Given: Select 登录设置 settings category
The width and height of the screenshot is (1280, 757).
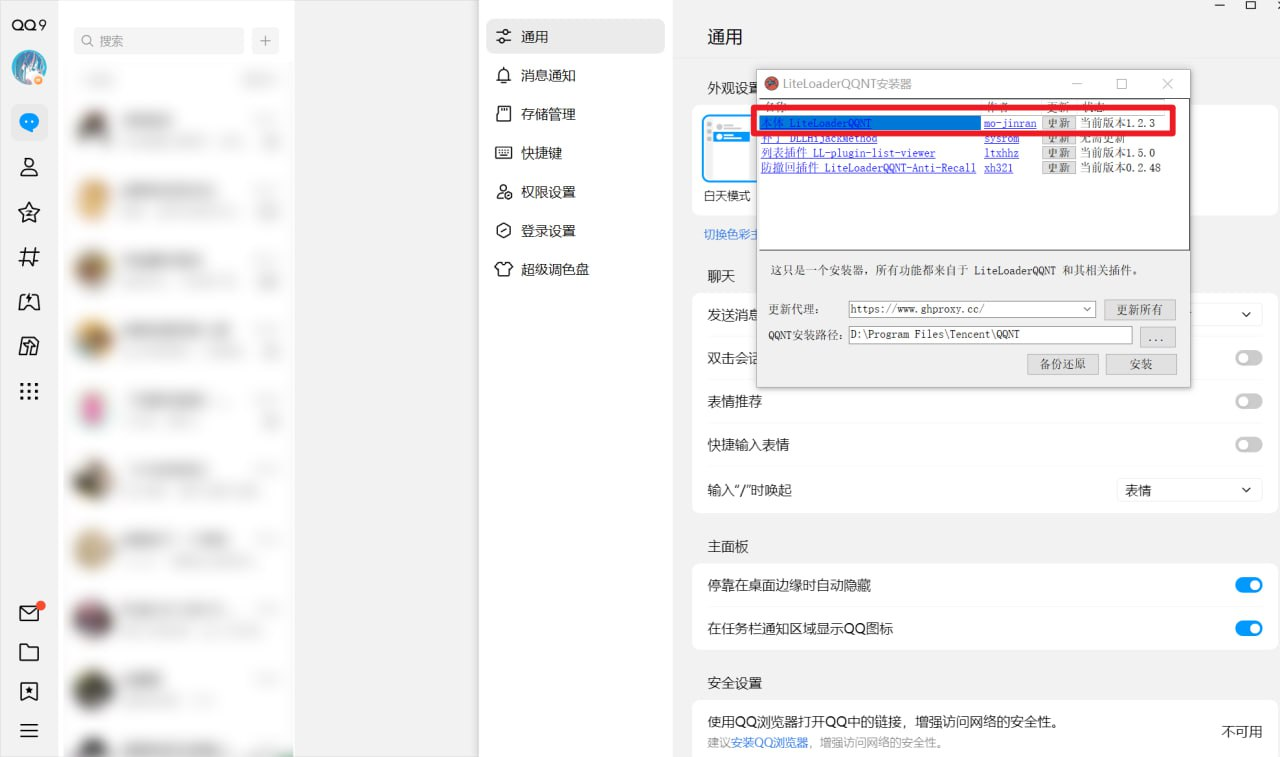Looking at the screenshot, I should (x=575, y=231).
